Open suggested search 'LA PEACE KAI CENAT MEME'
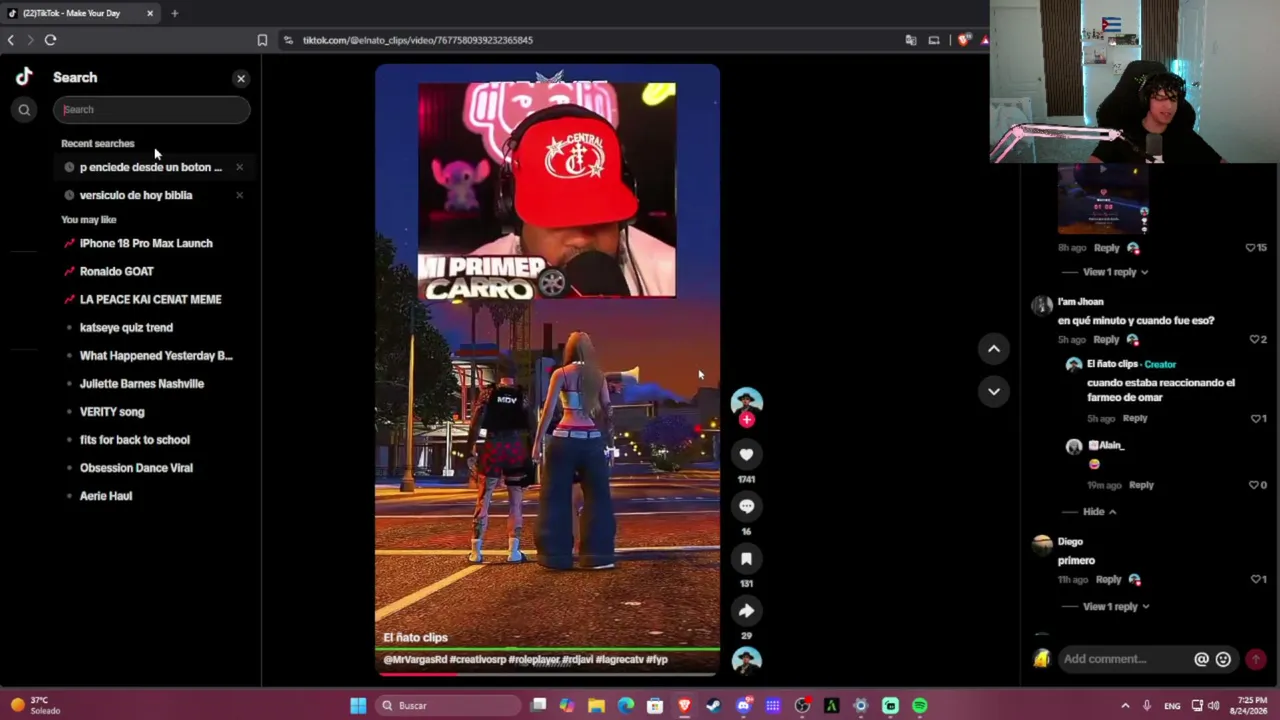The width and height of the screenshot is (1280, 720). pyautogui.click(x=151, y=299)
